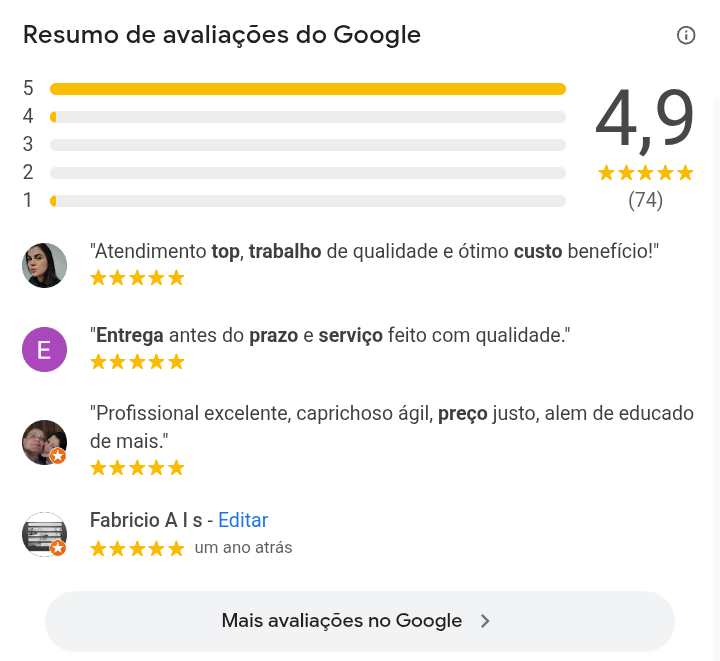Image resolution: width=720 pixels, height=661 pixels.
Task: Click the chevron arrow in Mais avaliações button
Action: (485, 621)
